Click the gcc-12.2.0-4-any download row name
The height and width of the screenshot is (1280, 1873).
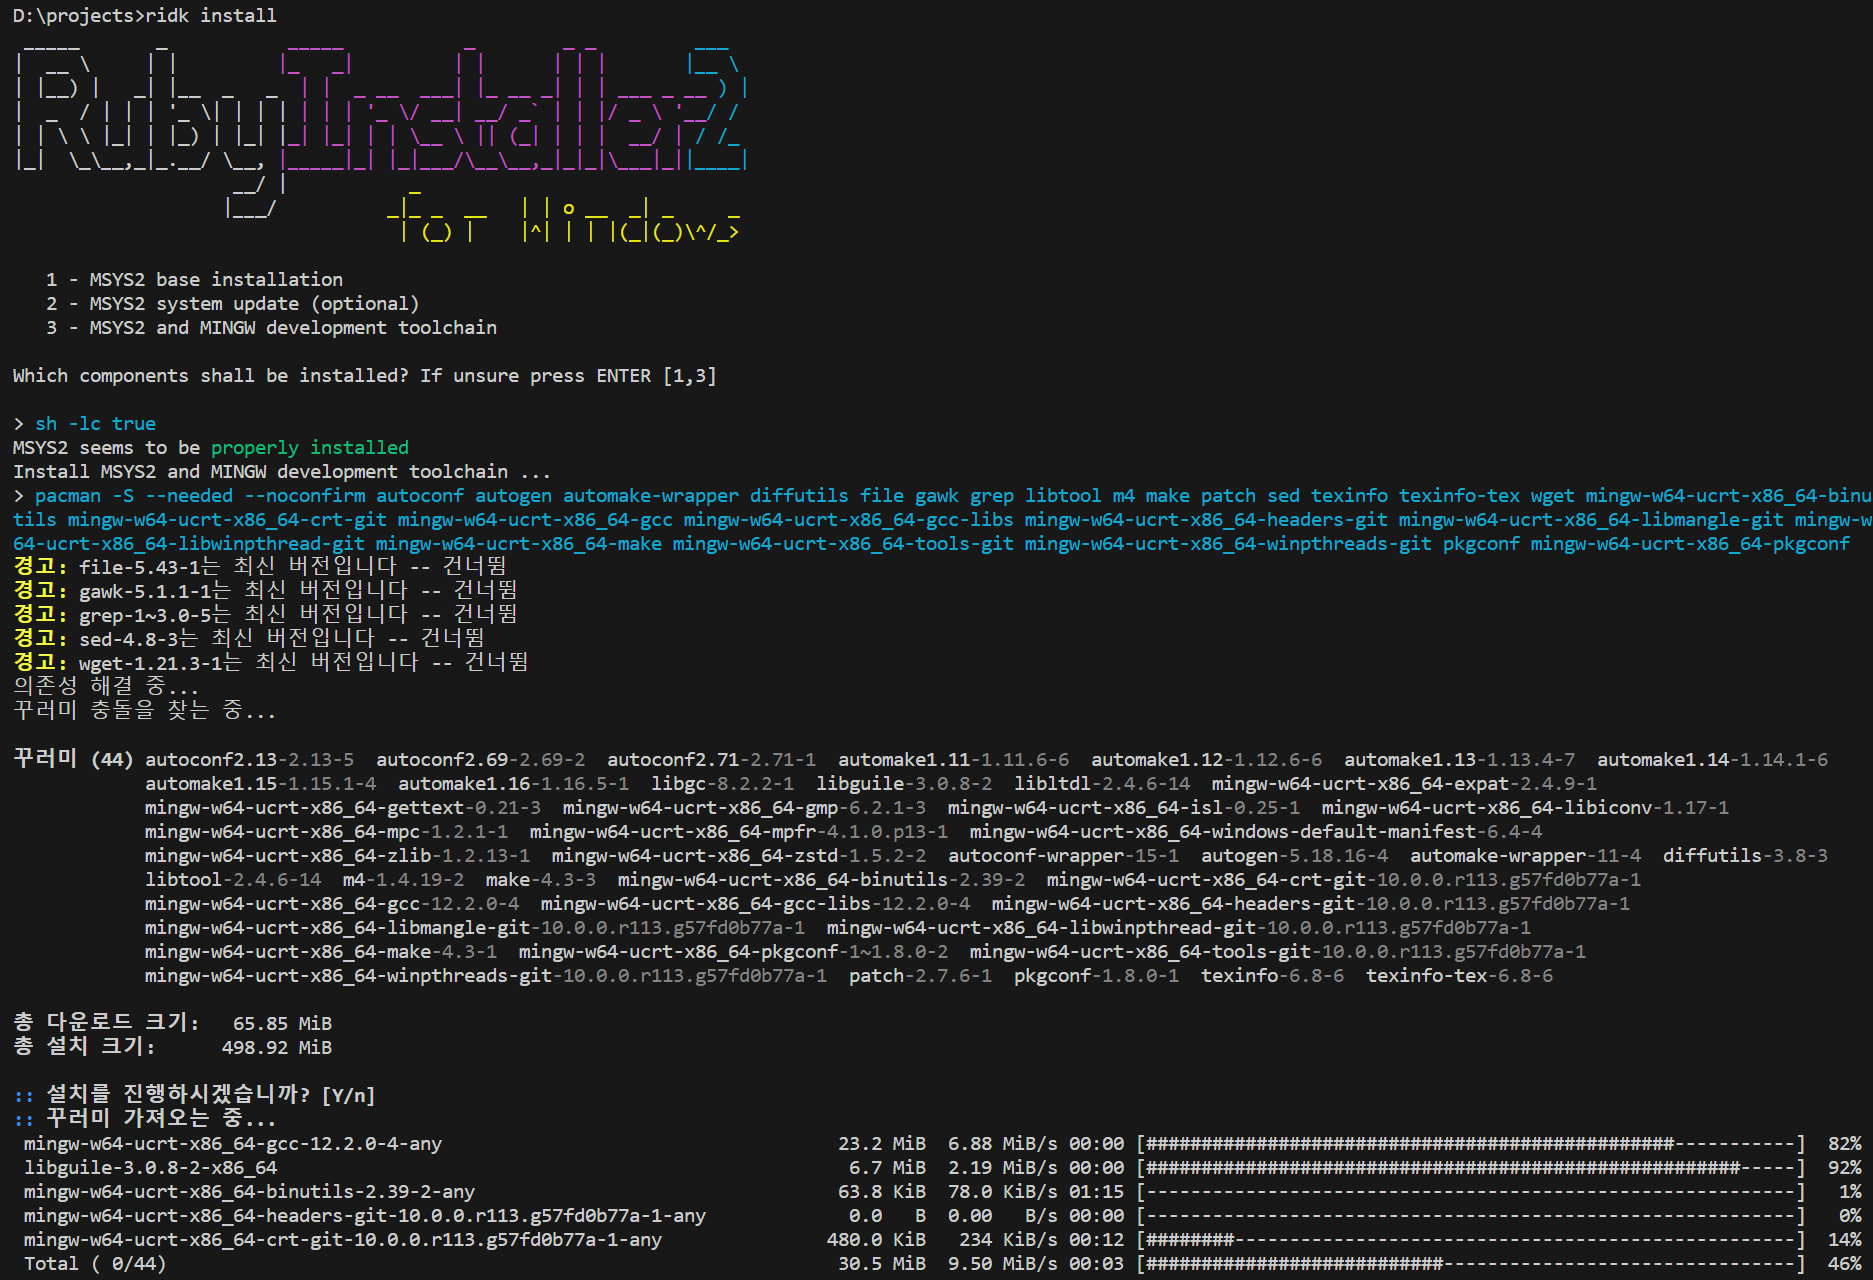[233, 1143]
